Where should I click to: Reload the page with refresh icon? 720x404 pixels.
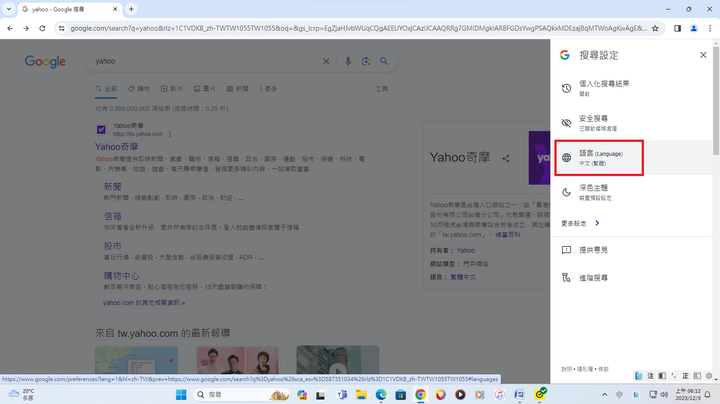click(42, 28)
